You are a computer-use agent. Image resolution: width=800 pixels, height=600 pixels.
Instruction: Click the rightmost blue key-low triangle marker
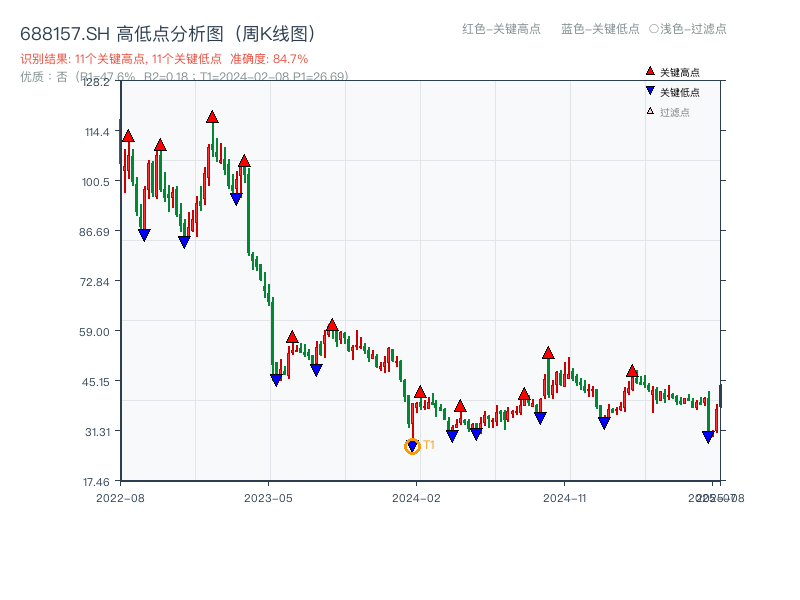[709, 435]
